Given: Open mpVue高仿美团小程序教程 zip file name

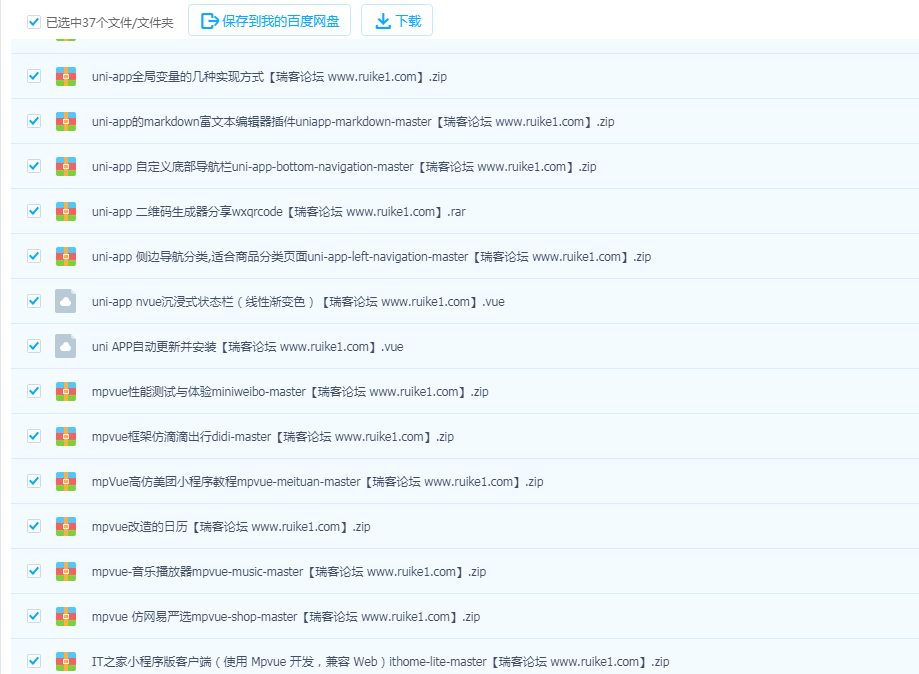Looking at the screenshot, I should [317, 482].
